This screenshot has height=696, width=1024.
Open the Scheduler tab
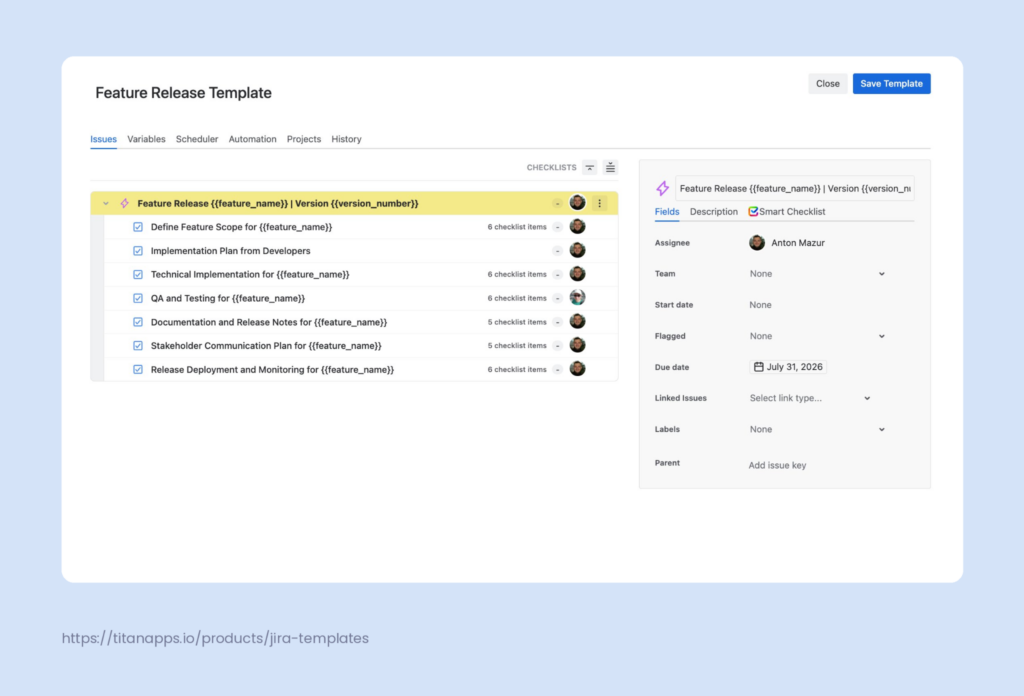click(197, 139)
